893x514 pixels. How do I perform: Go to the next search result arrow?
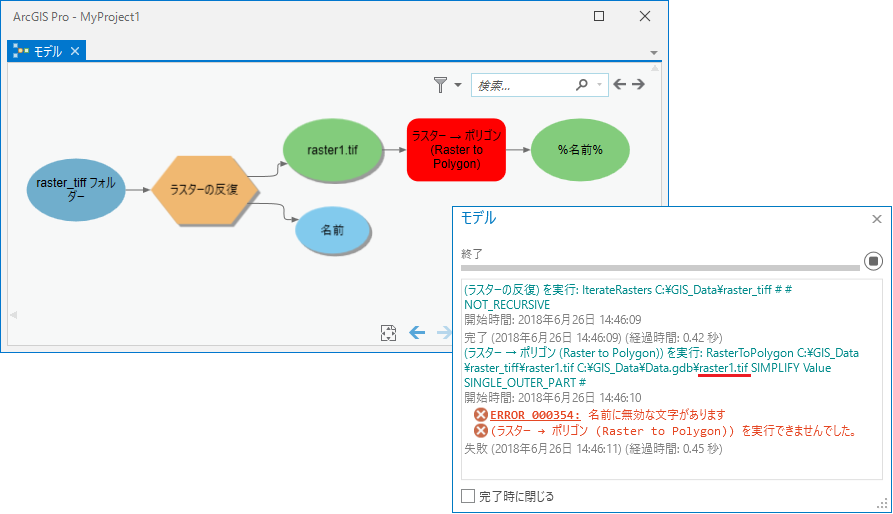(x=638, y=84)
